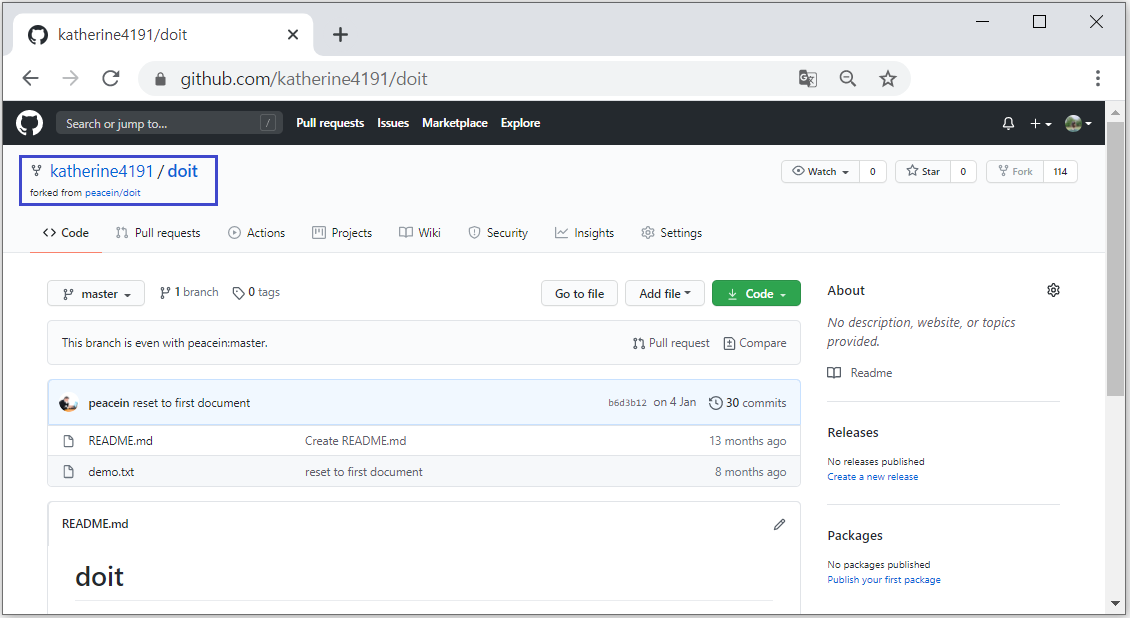Open the README.md file

[120, 441]
